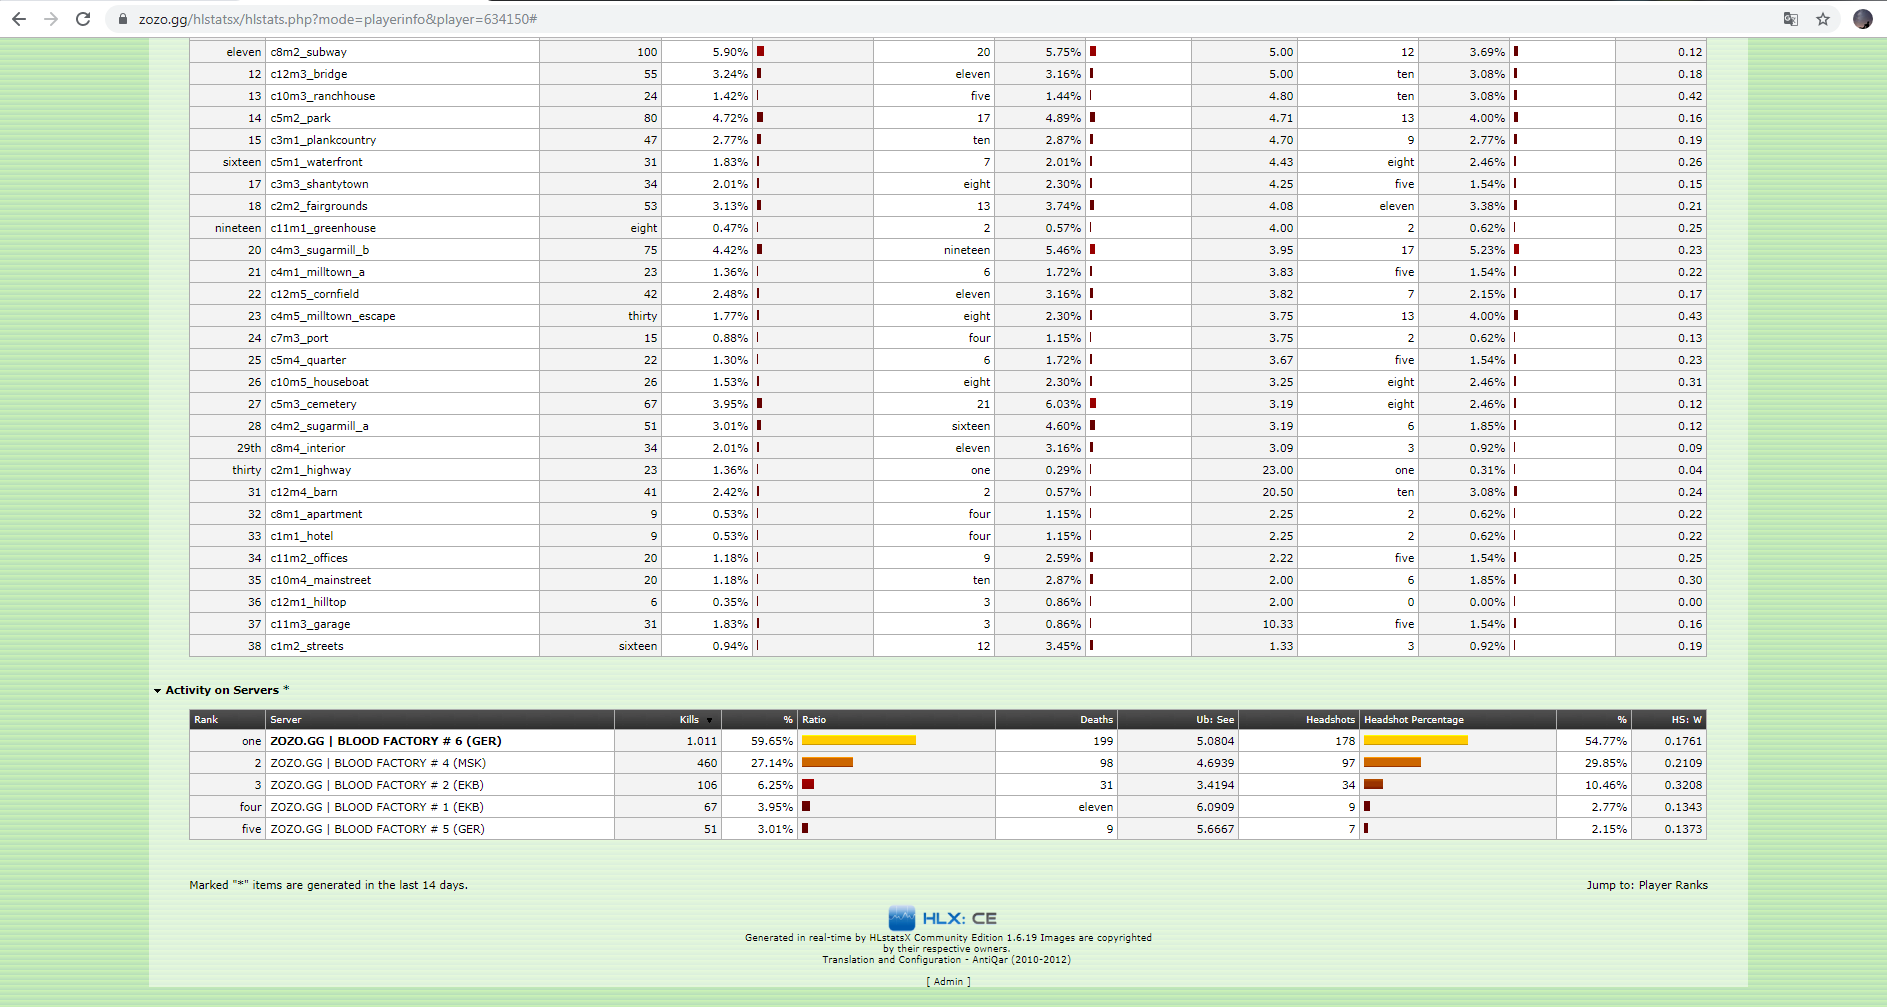Open the translate page icon
The image size is (1887, 1007).
1790,19
